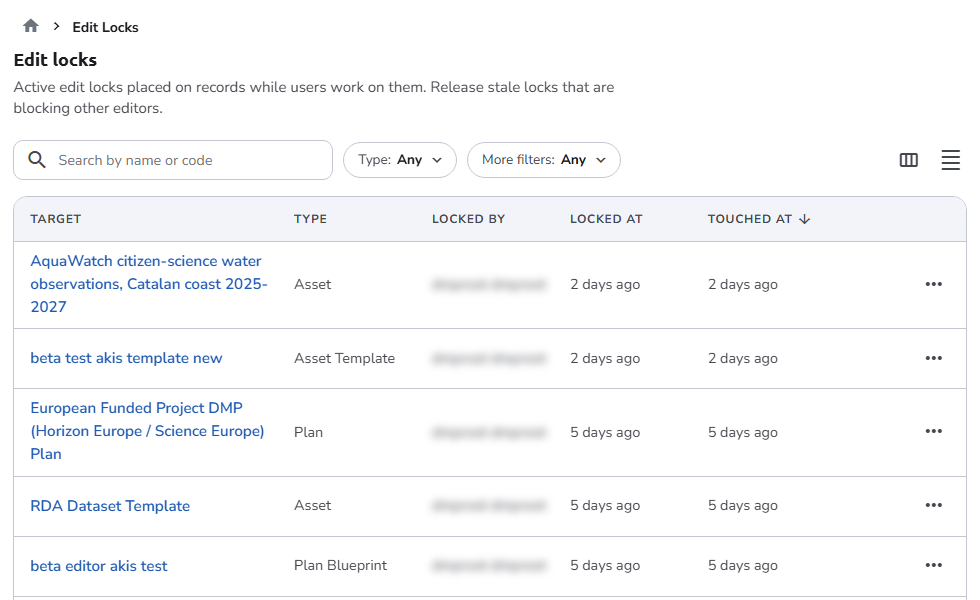Focus the Search by name or code field

tap(173, 160)
